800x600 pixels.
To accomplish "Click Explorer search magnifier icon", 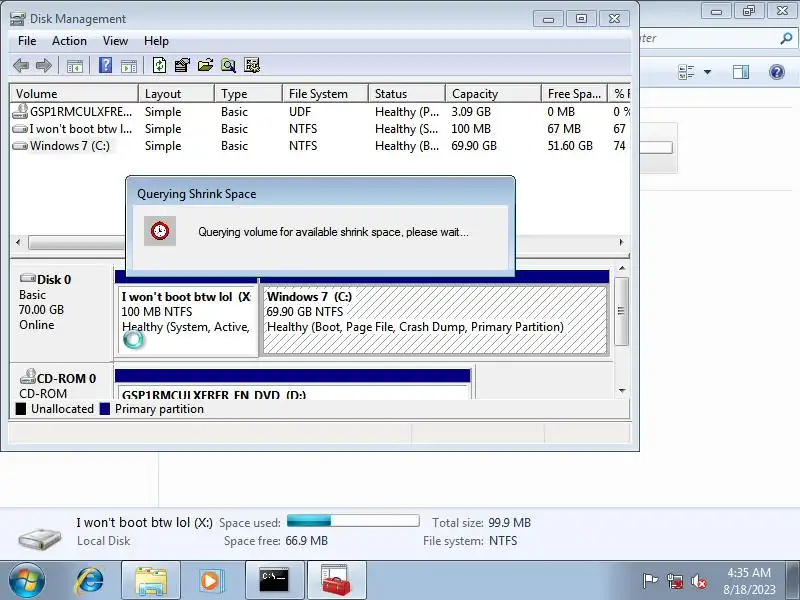I will [x=786, y=38].
